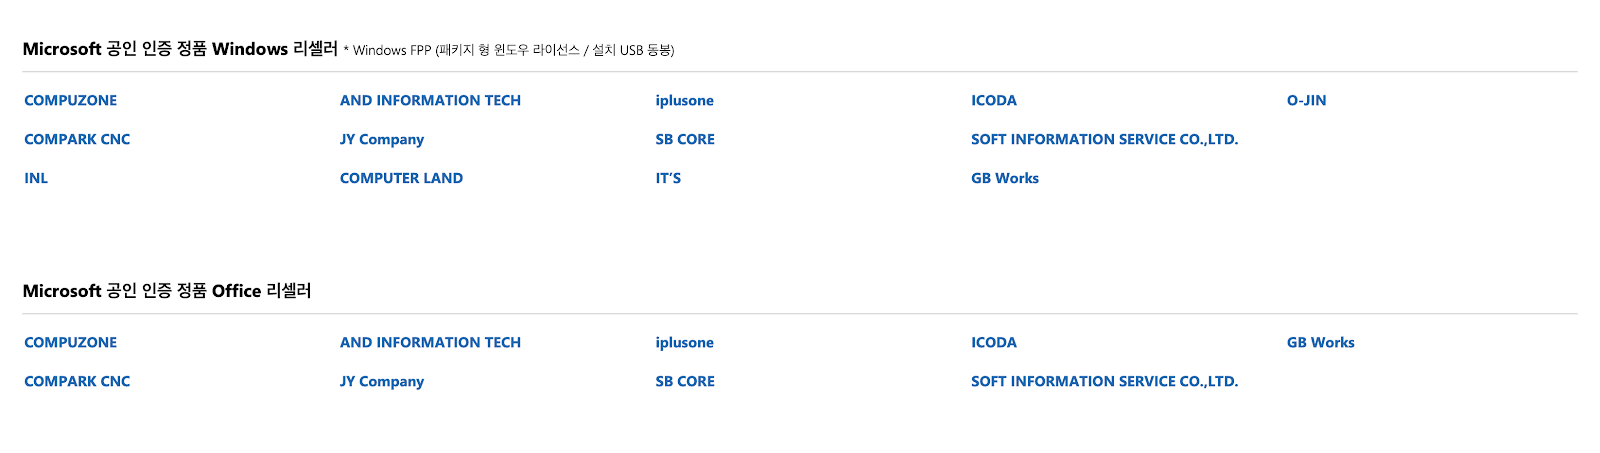Open COMPUZONE link under Office resellers
The width and height of the screenshot is (1600, 453).
point(70,342)
